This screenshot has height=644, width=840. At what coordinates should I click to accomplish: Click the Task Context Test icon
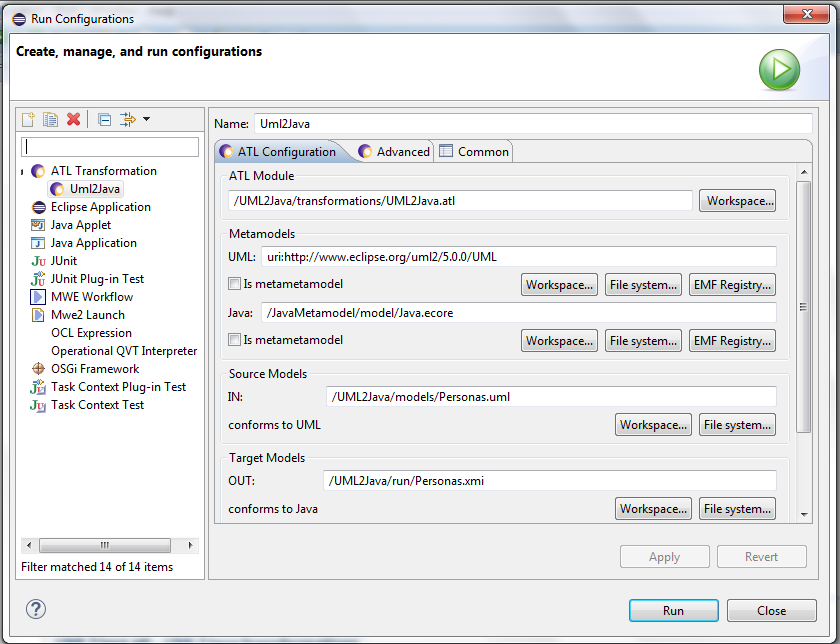pyautogui.click(x=38, y=405)
